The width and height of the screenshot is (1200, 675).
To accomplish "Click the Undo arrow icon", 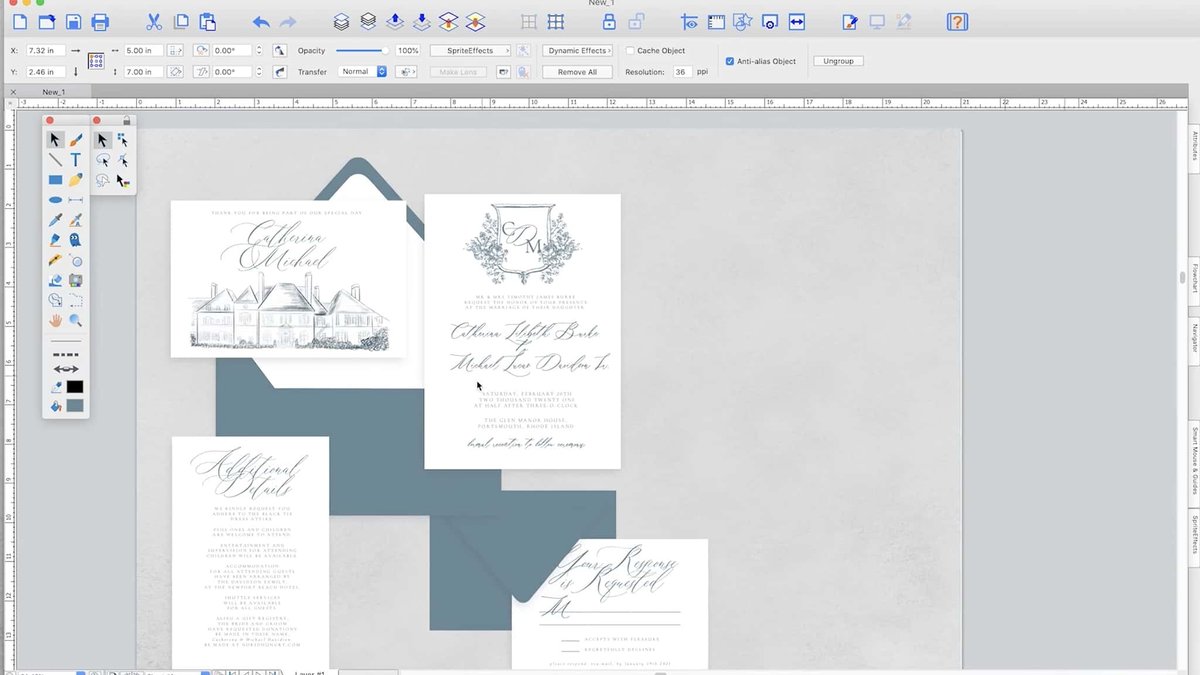I will [261, 22].
